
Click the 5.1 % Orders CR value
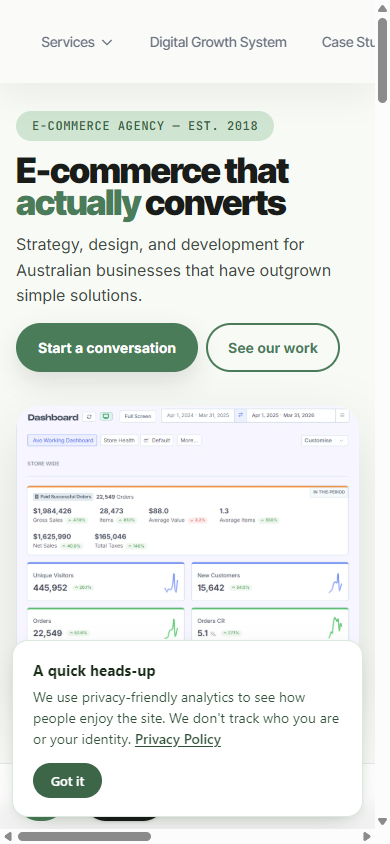(206, 634)
